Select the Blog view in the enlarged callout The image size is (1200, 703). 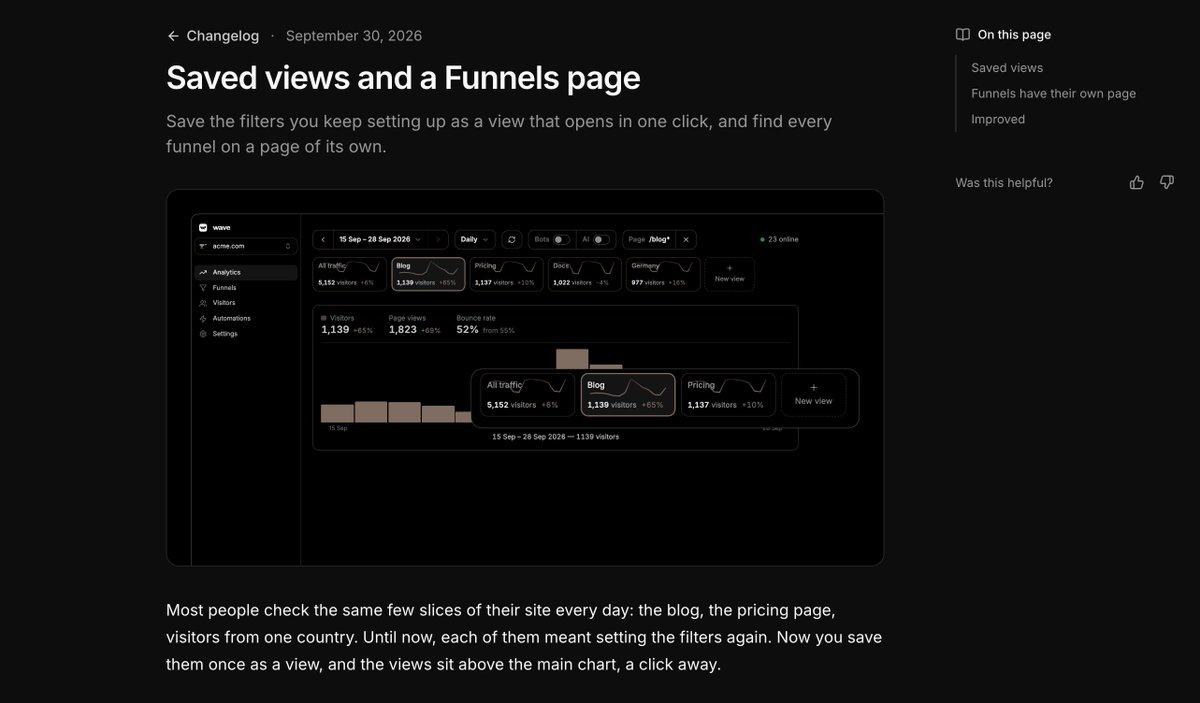pyautogui.click(x=628, y=395)
